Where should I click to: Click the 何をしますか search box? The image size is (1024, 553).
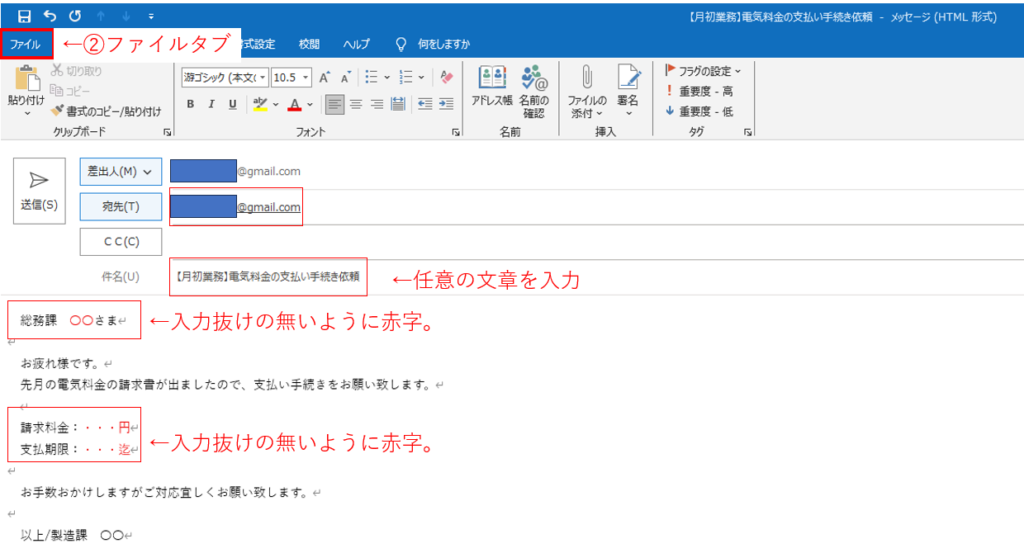click(444, 44)
